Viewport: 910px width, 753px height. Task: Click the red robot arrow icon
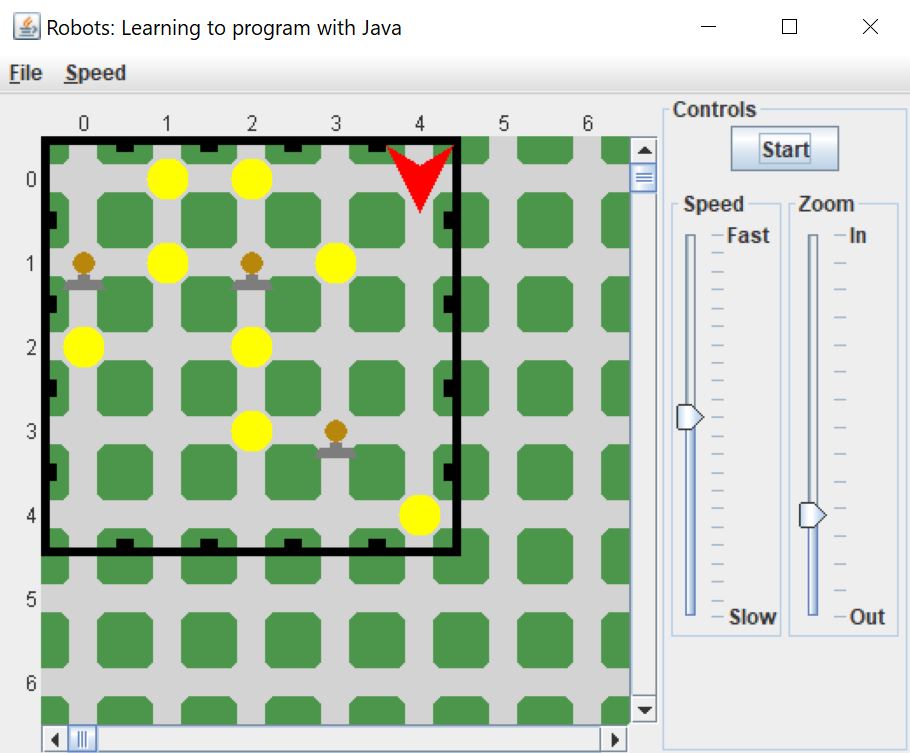[x=420, y=178]
